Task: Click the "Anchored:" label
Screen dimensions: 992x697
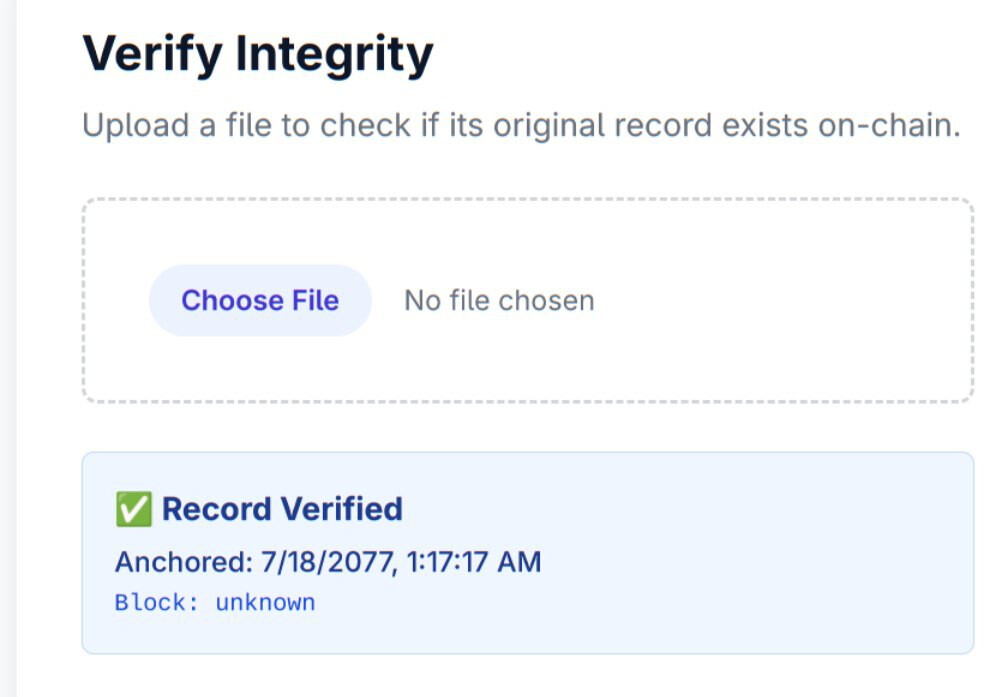Action: [x=184, y=562]
